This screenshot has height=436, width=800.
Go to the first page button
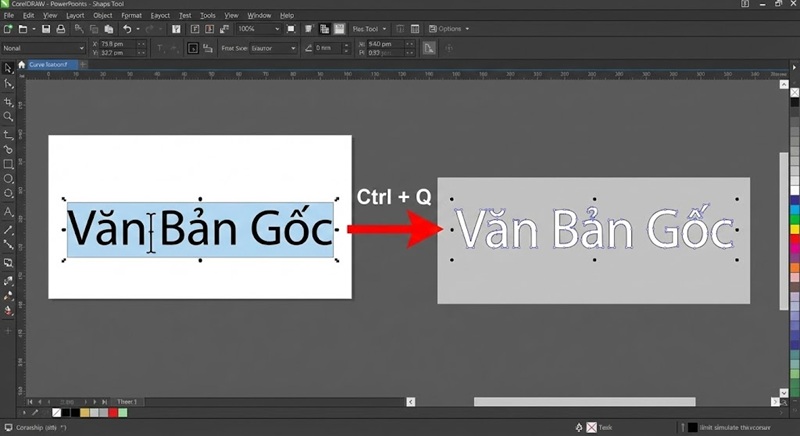(x=30, y=402)
